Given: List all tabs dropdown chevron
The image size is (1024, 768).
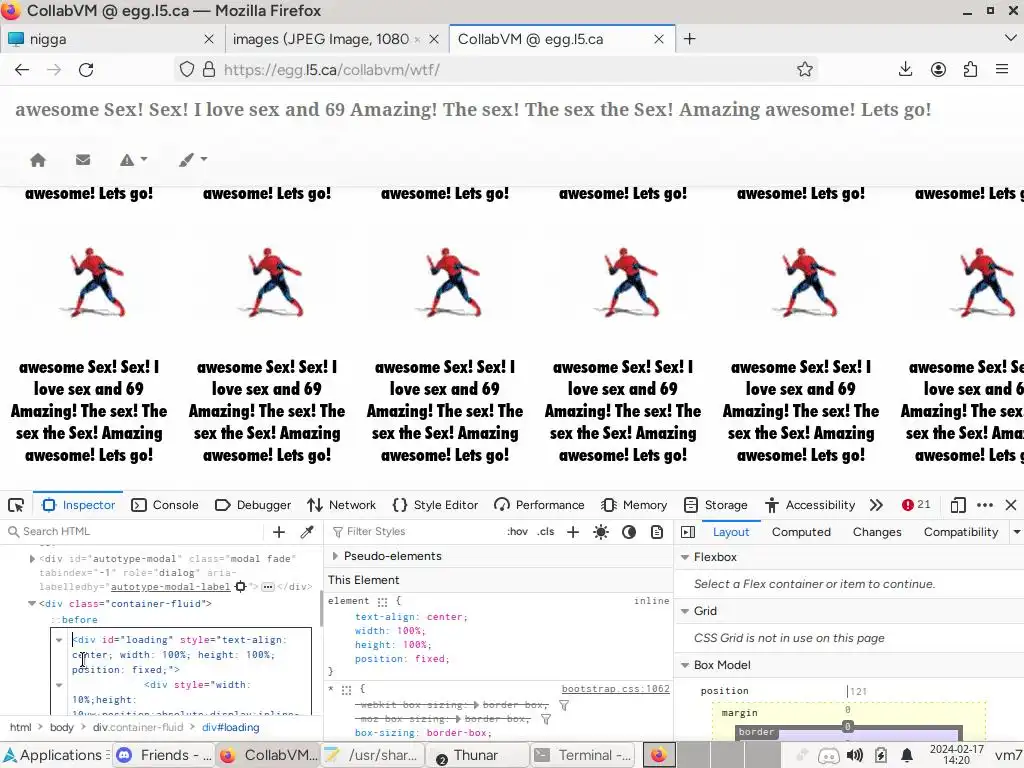Looking at the screenshot, I should point(1010,39).
